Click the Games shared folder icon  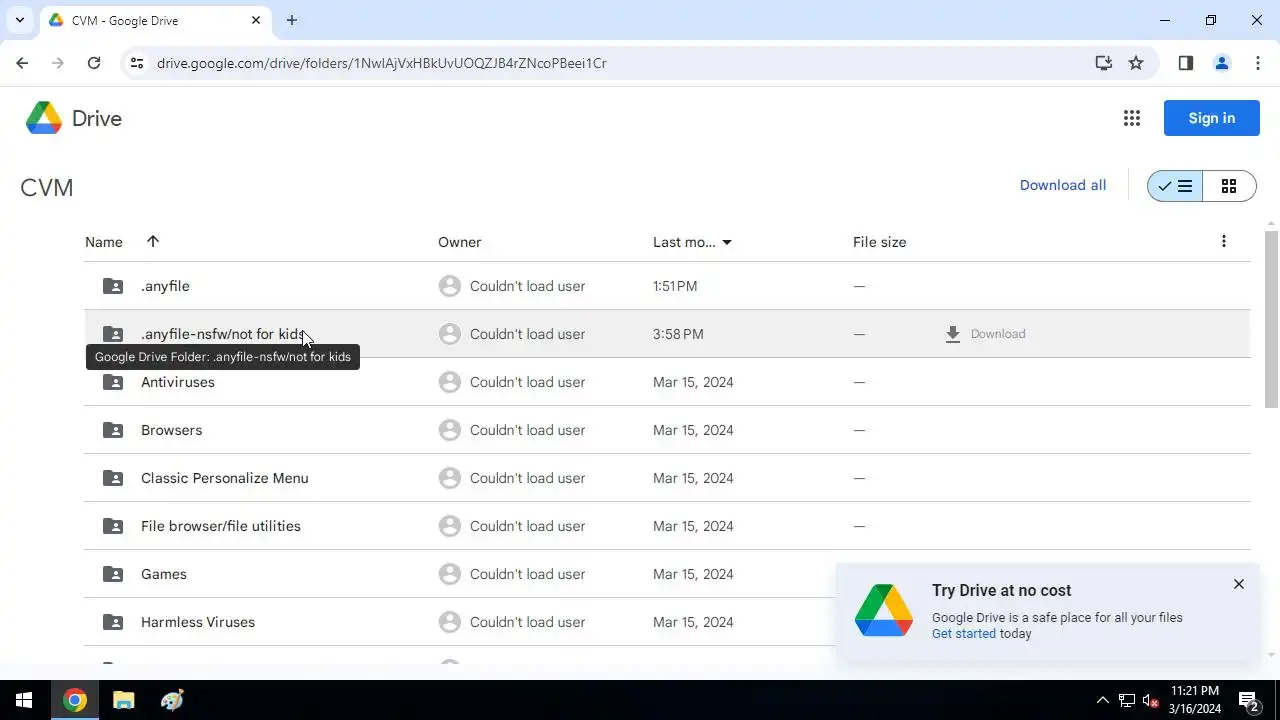click(113, 574)
